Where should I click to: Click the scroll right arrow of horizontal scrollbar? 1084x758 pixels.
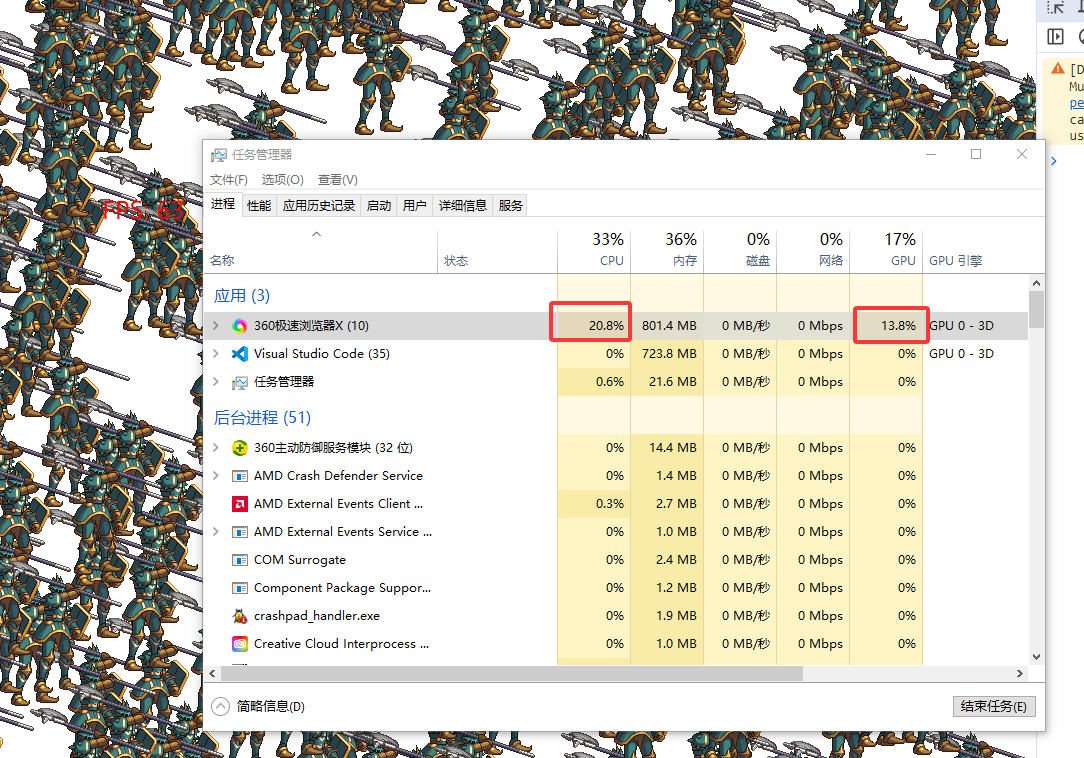pos(1020,673)
